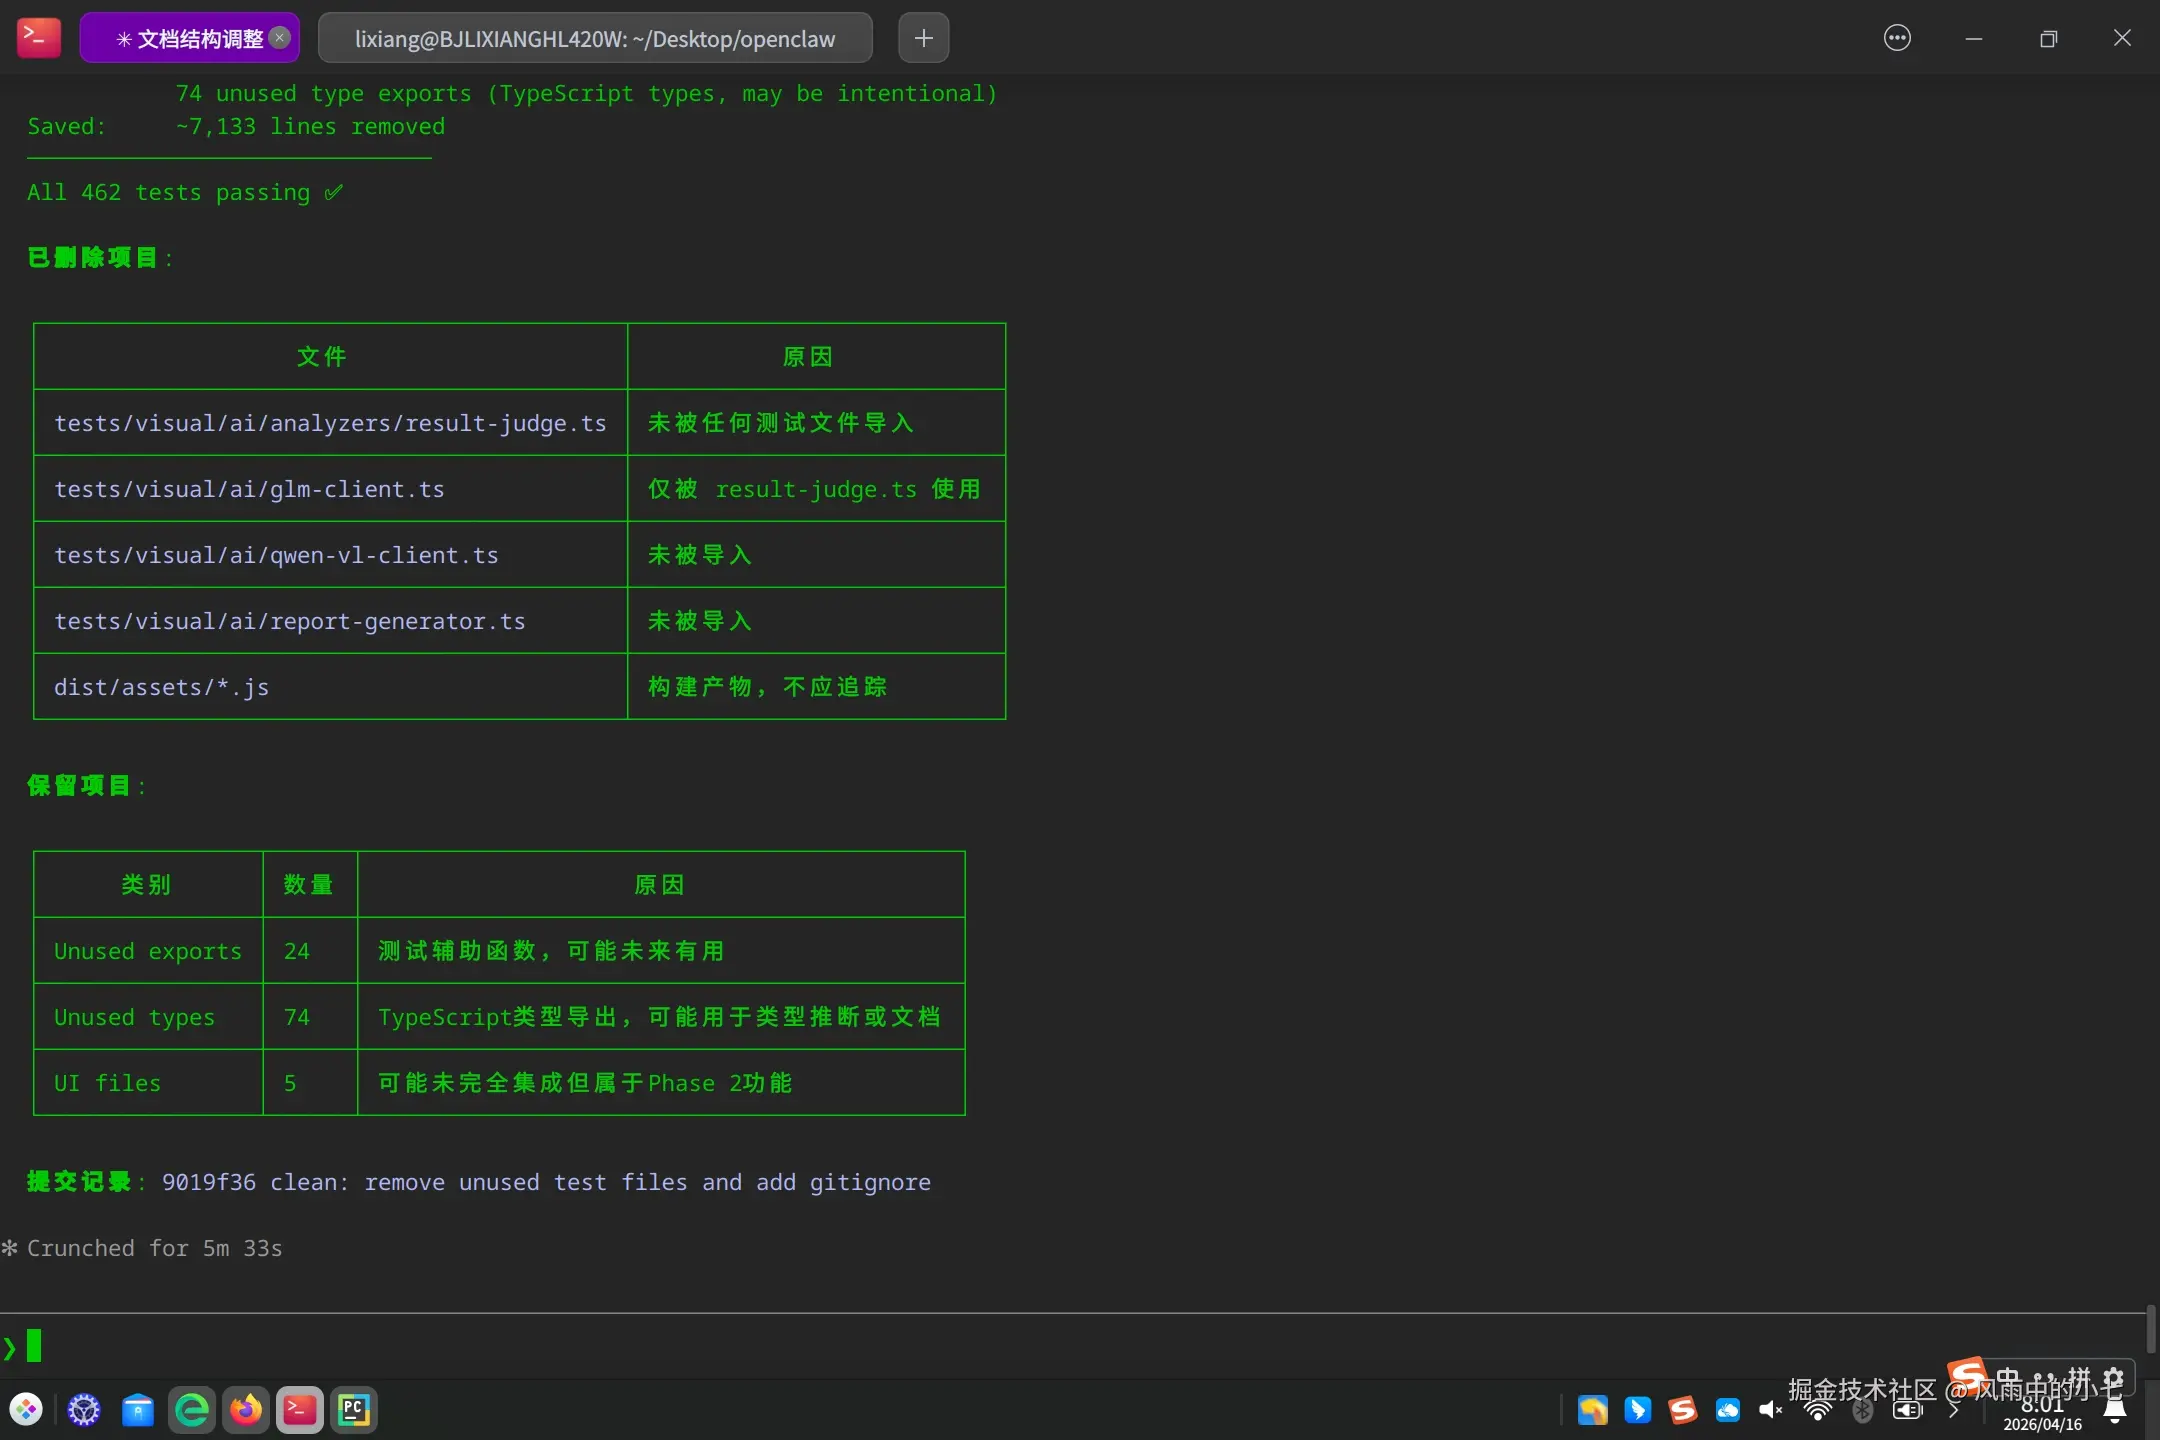
Task: Expand hidden tray icons arrow
Action: pos(1953,1410)
